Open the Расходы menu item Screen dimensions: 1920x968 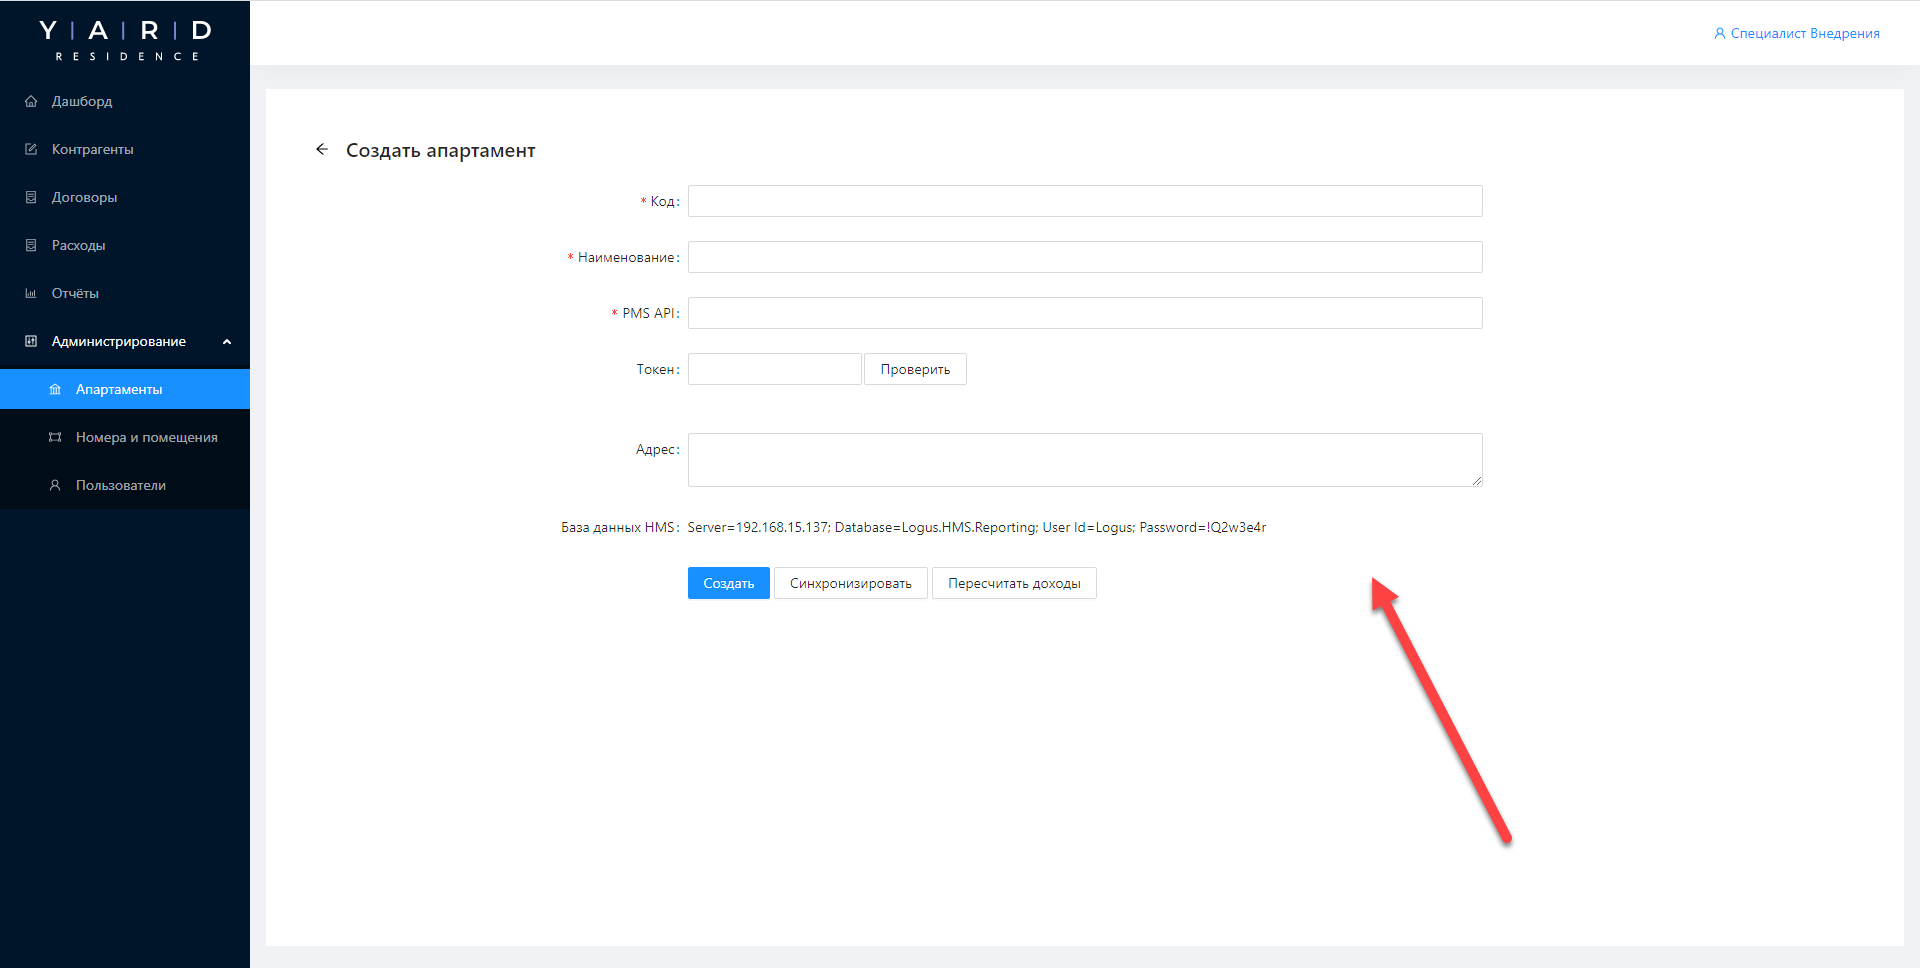coord(78,245)
